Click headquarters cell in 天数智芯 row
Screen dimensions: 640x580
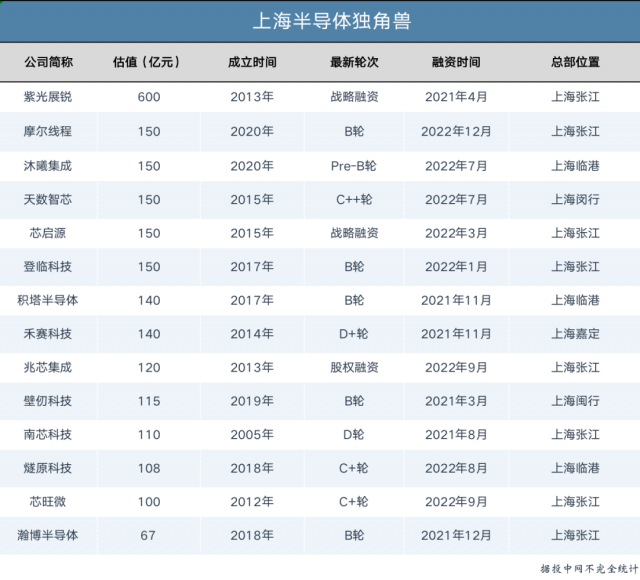click(x=576, y=199)
